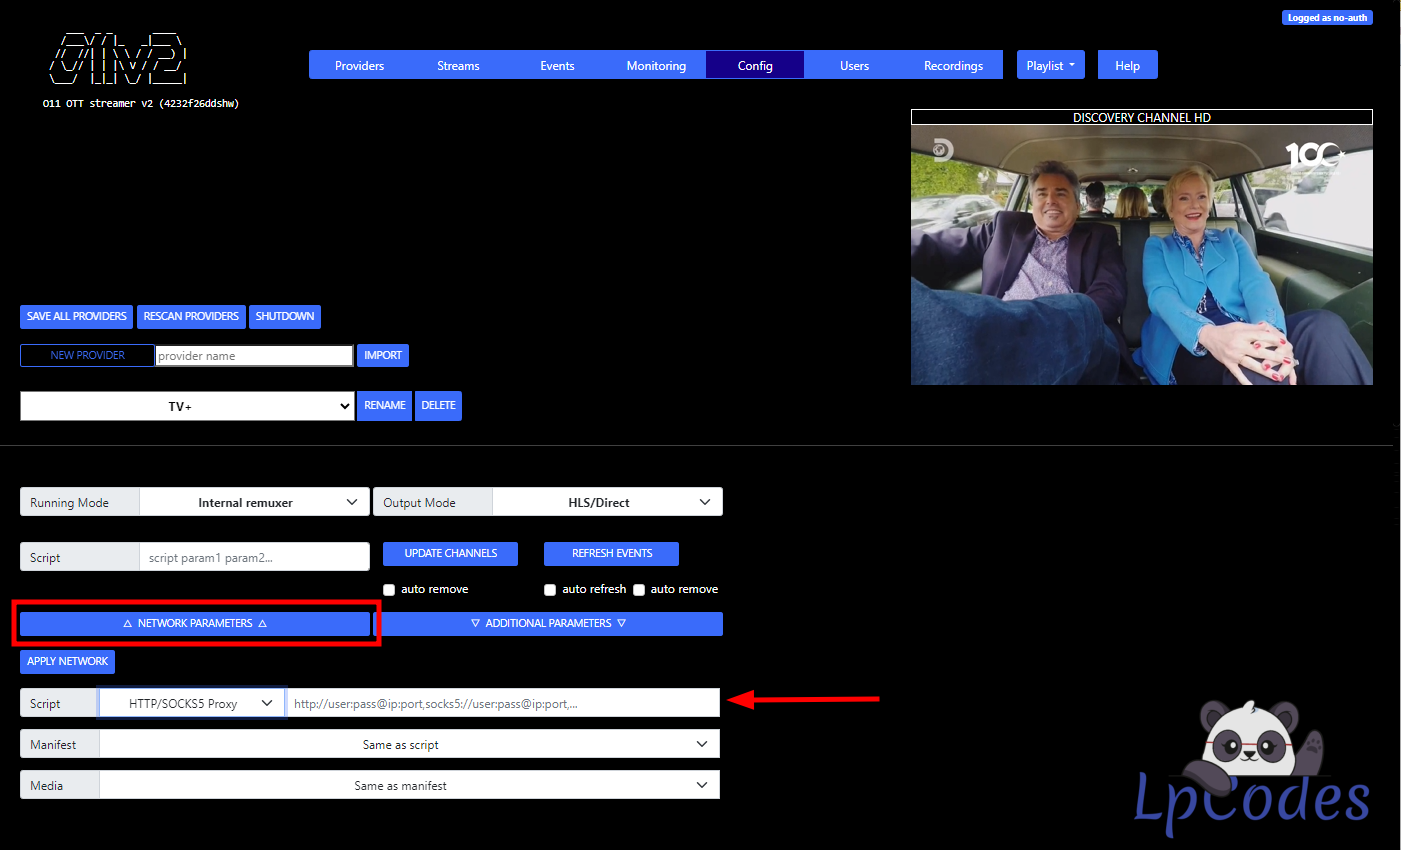
Task: Change the Output Mode selection
Action: point(607,501)
